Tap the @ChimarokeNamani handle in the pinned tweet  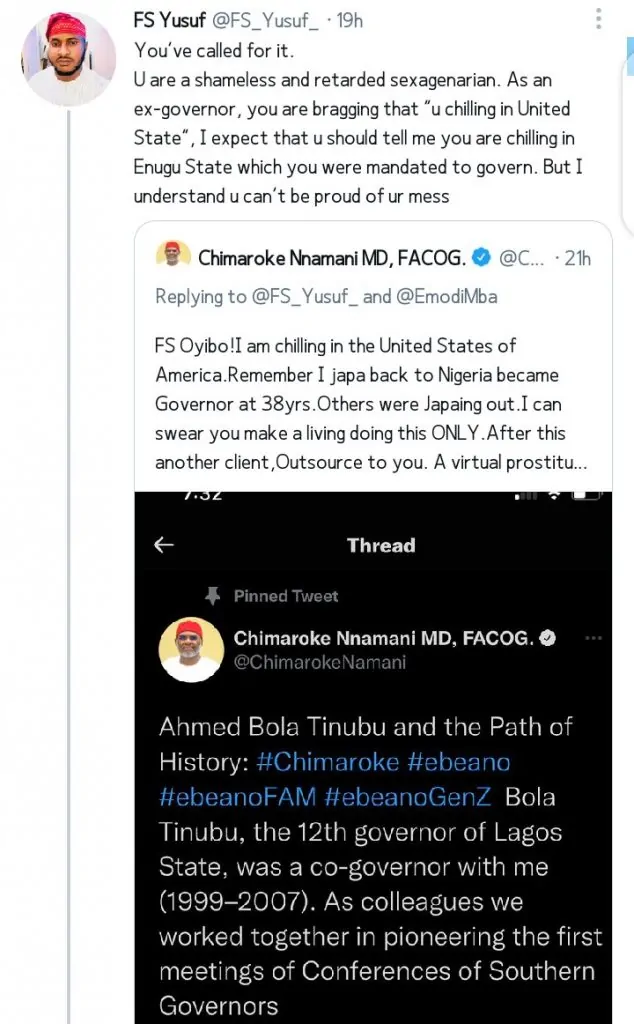pyautogui.click(x=319, y=662)
